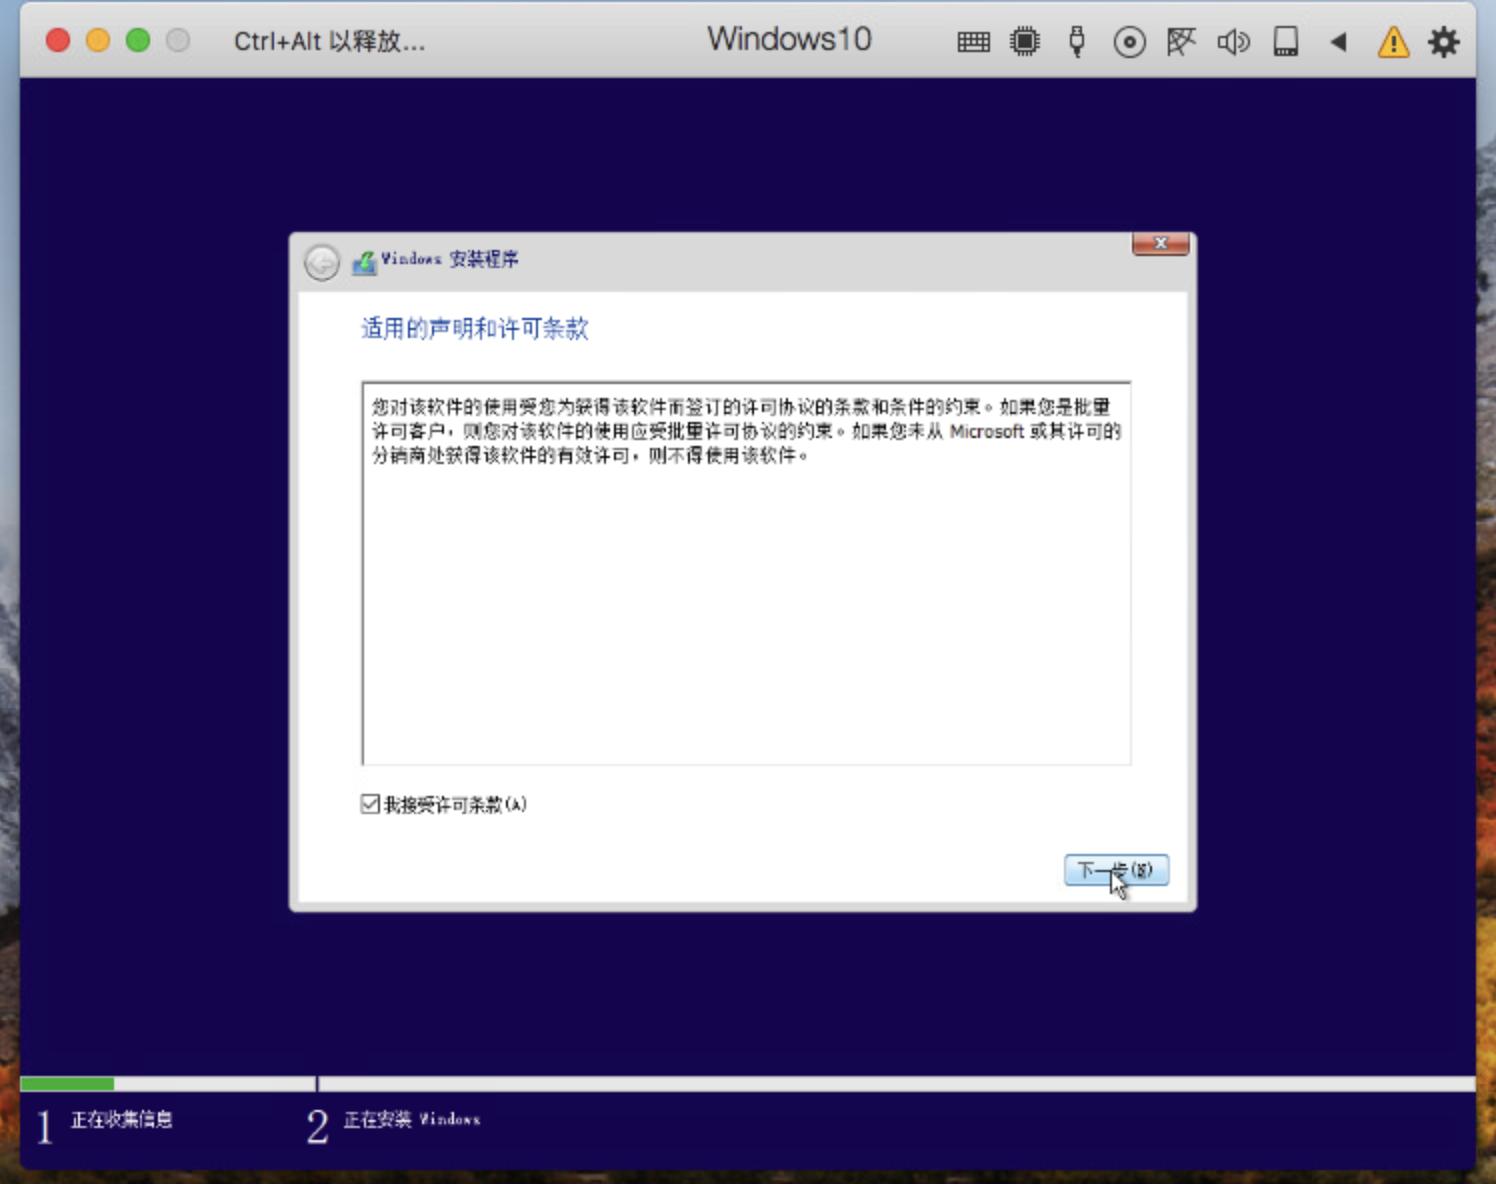1496x1184 pixels.
Task: Close the Windows 安装程序 dialog
Action: [1159, 242]
